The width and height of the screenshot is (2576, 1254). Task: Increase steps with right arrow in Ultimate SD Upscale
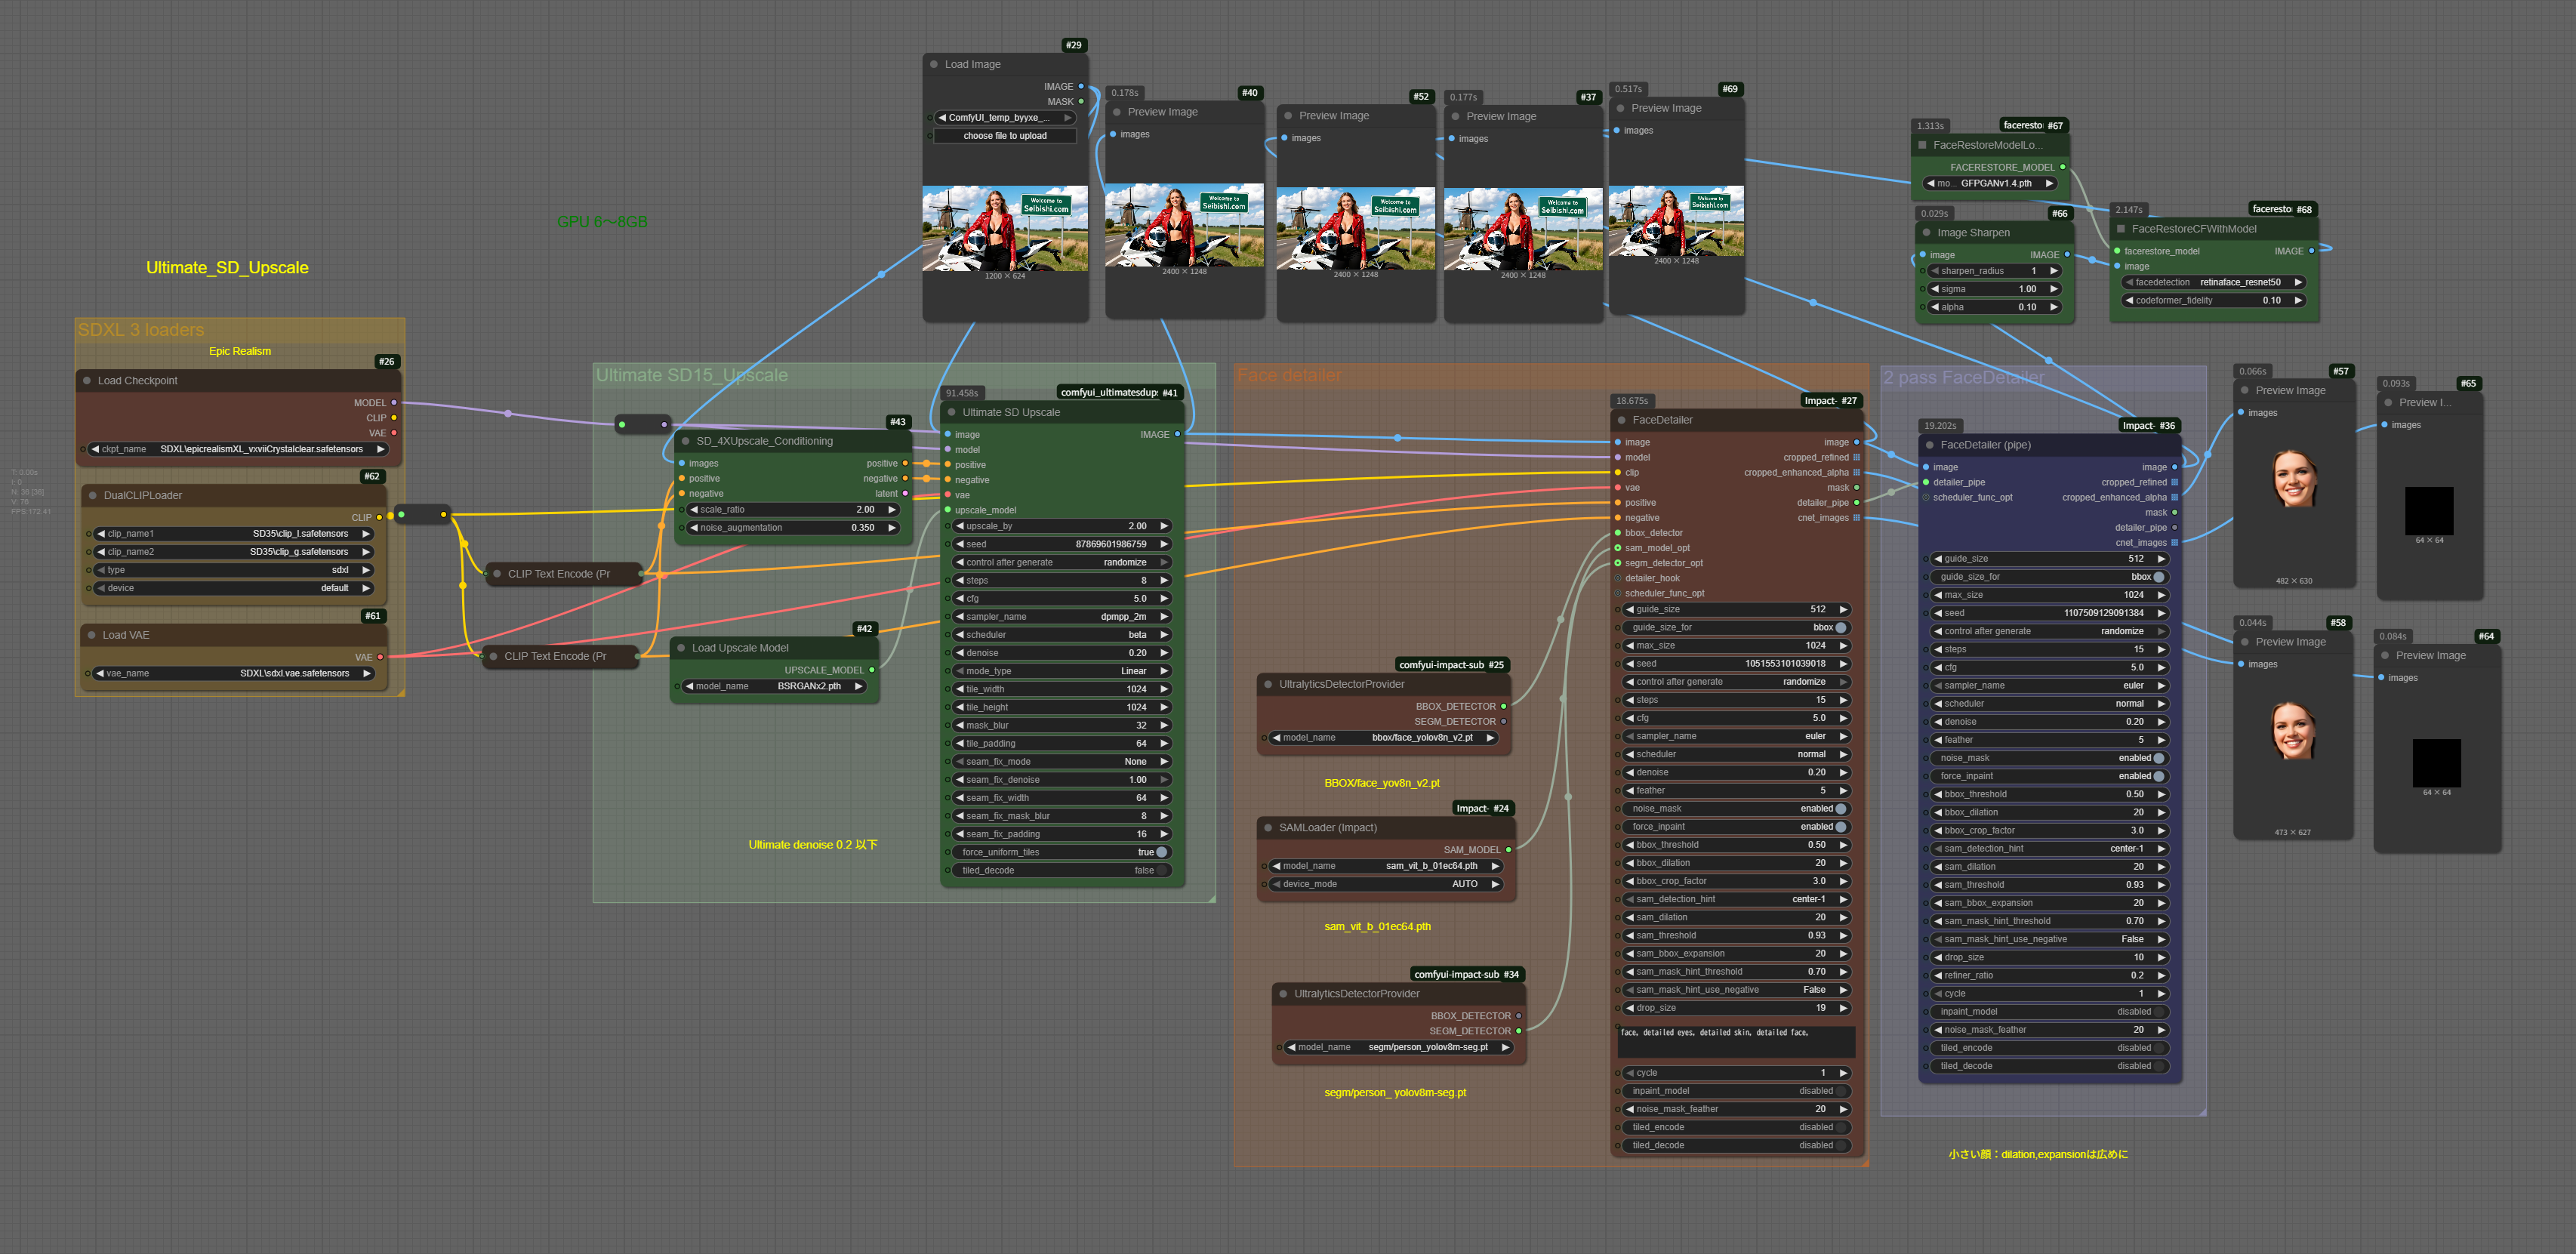1164,580
